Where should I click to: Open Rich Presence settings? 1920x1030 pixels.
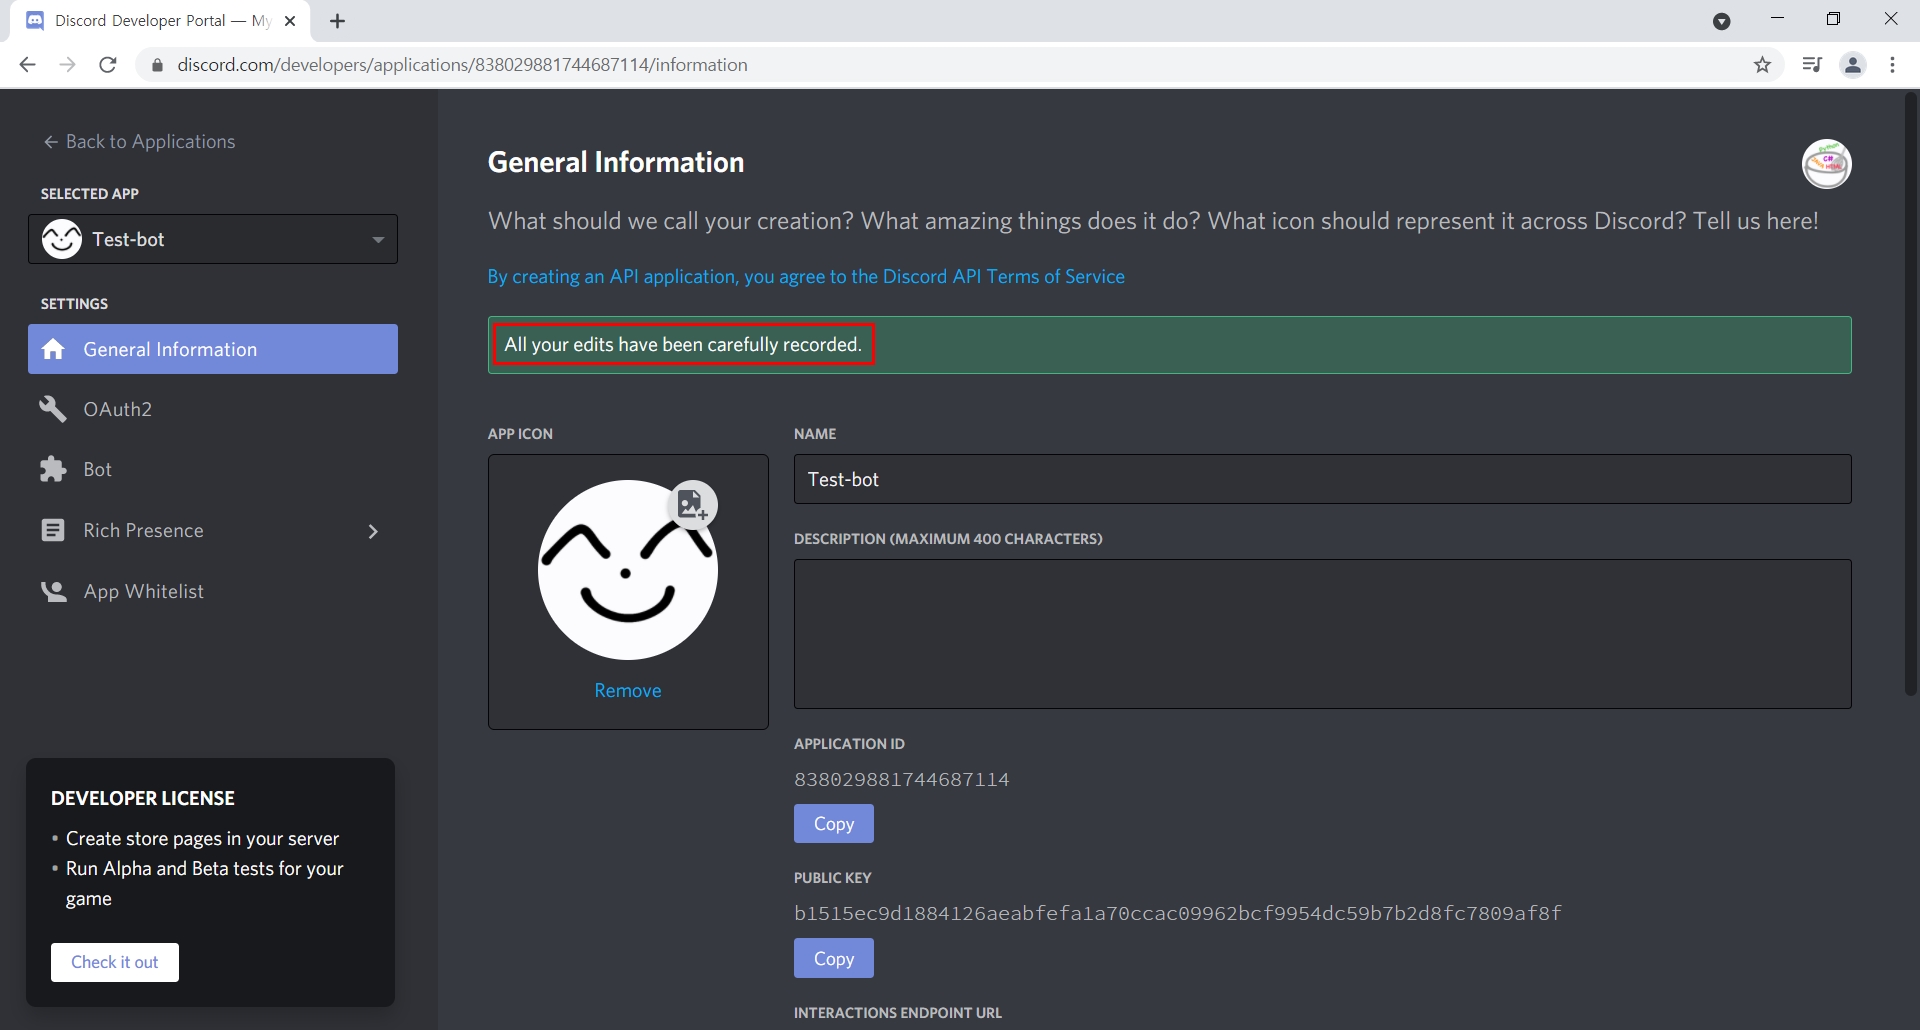pyautogui.click(x=213, y=530)
